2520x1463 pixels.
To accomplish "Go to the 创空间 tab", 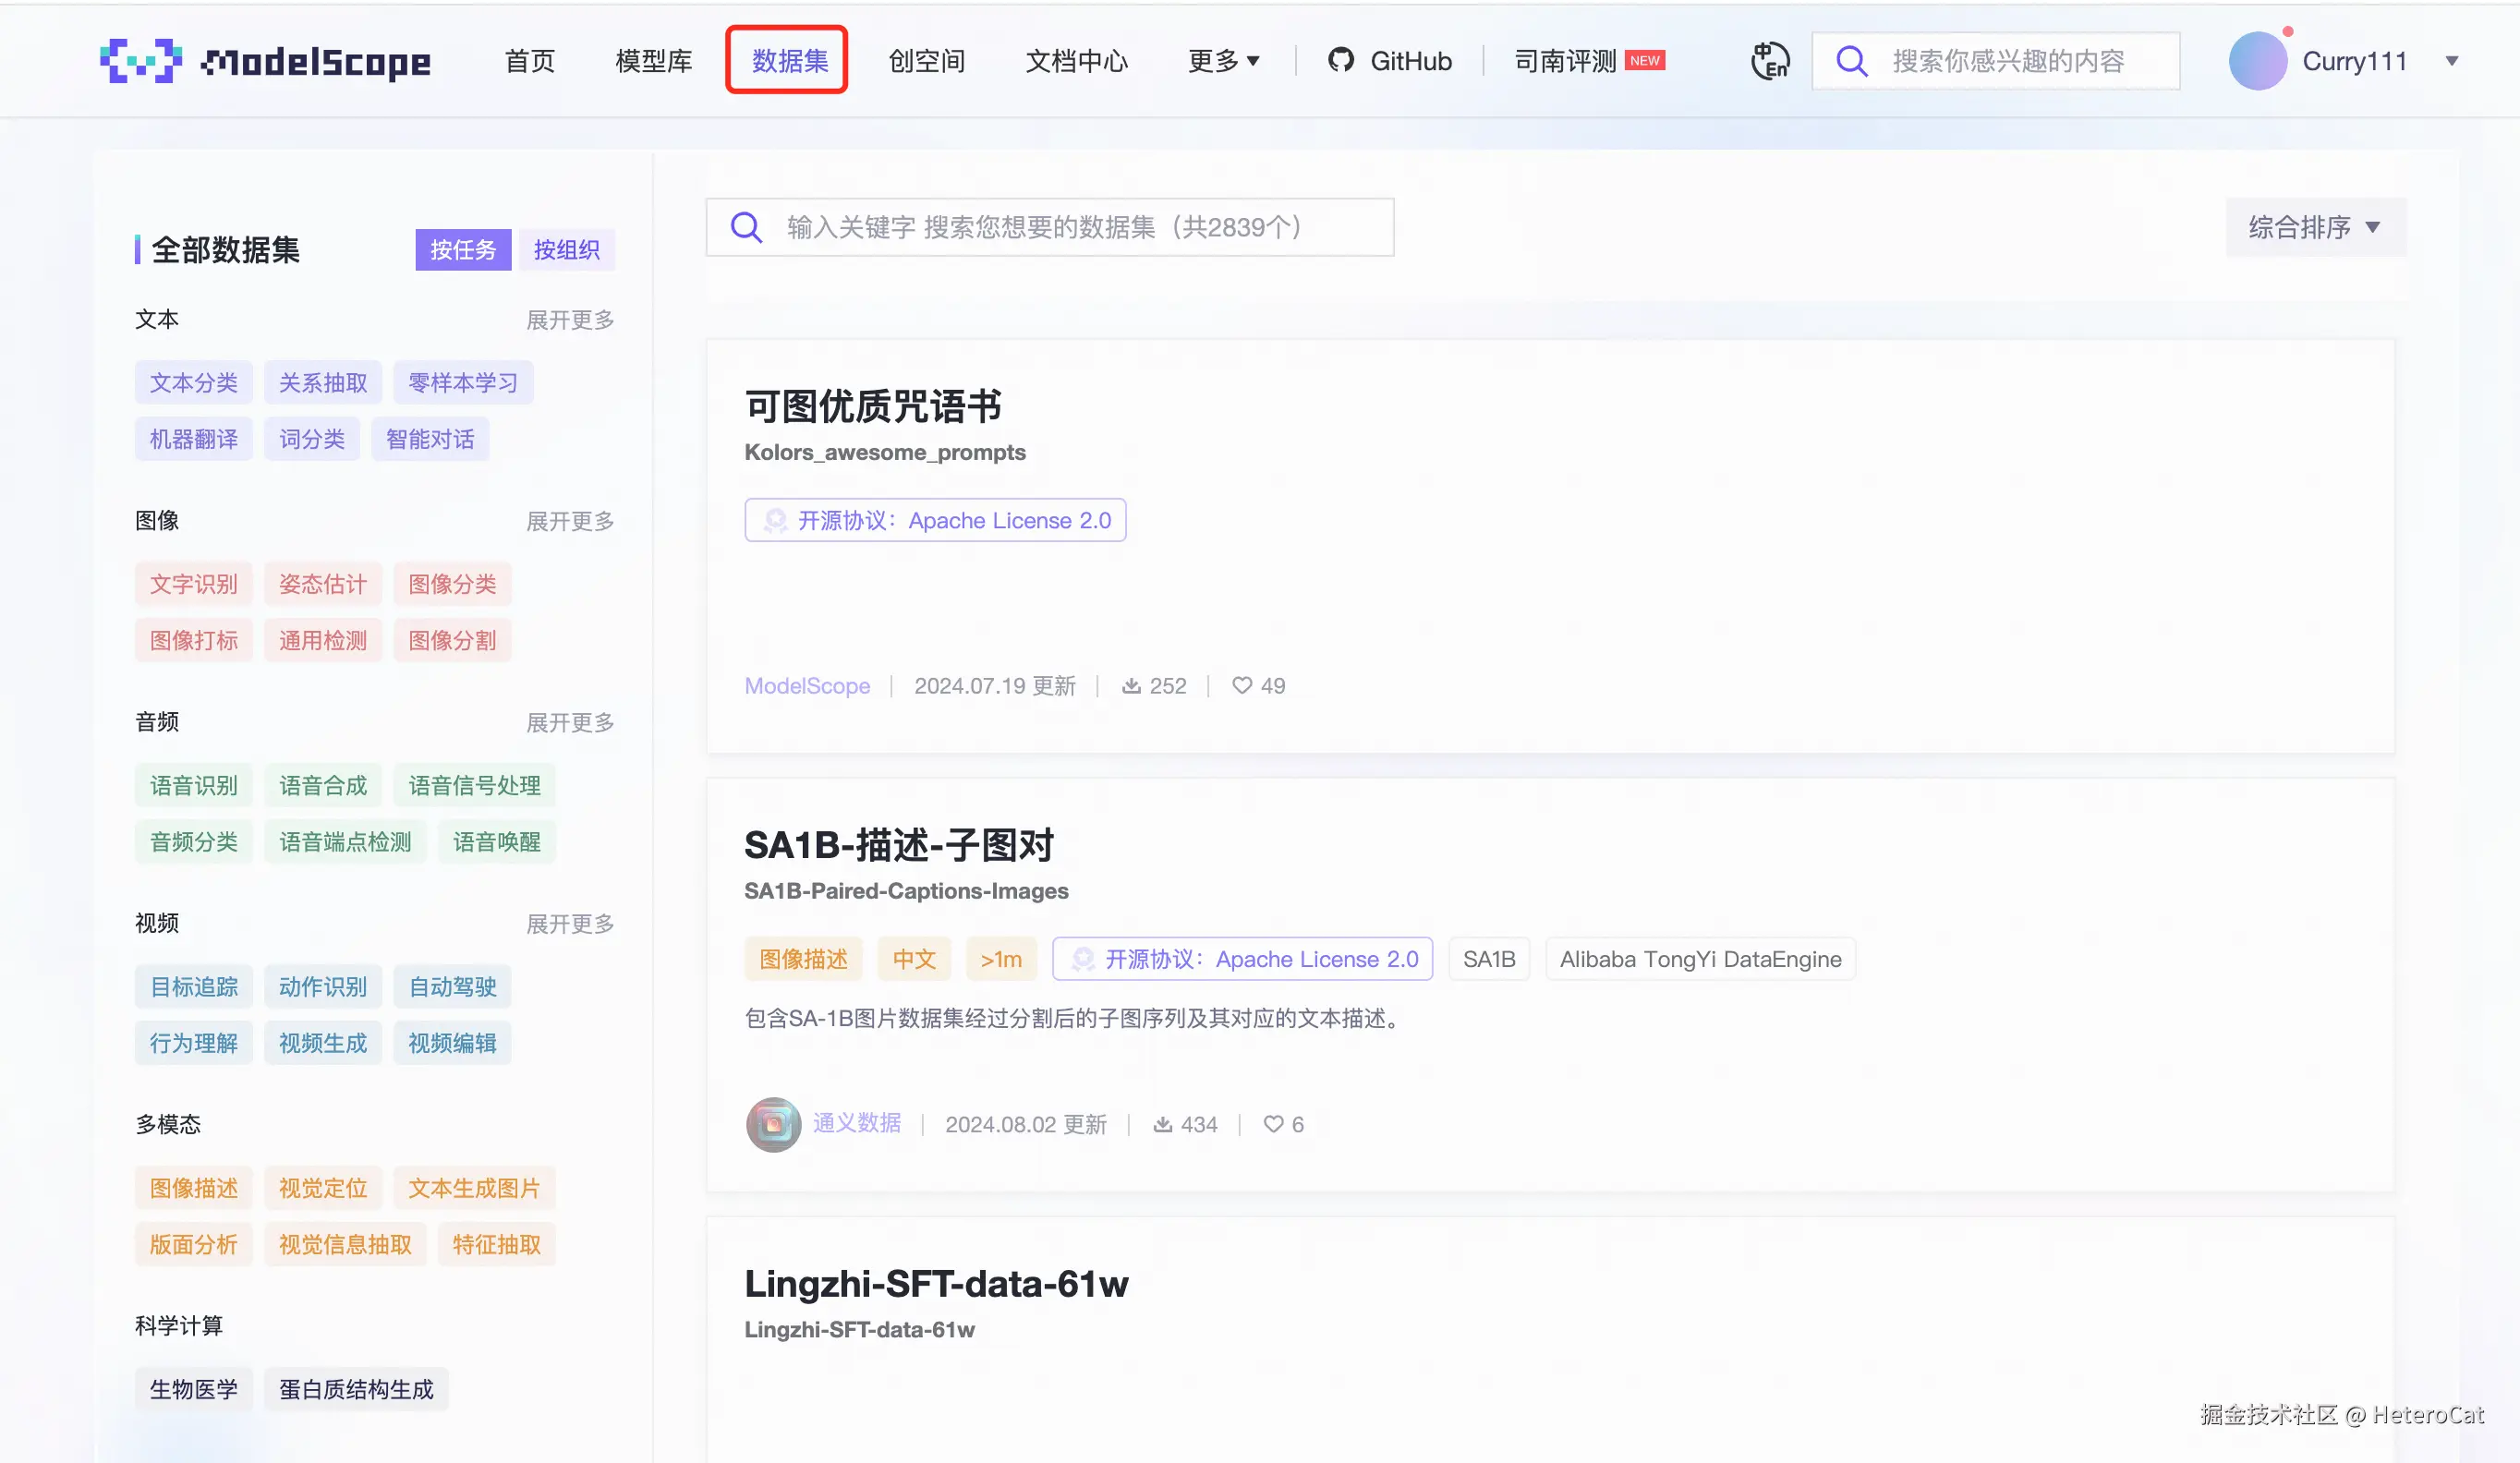I will [x=926, y=61].
